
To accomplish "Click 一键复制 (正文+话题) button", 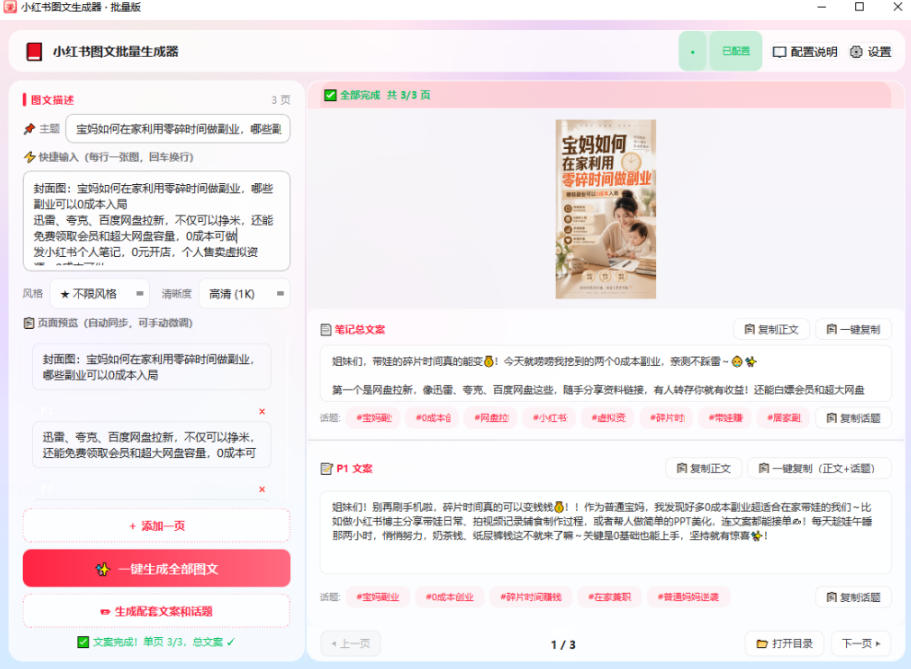I will (x=819, y=468).
